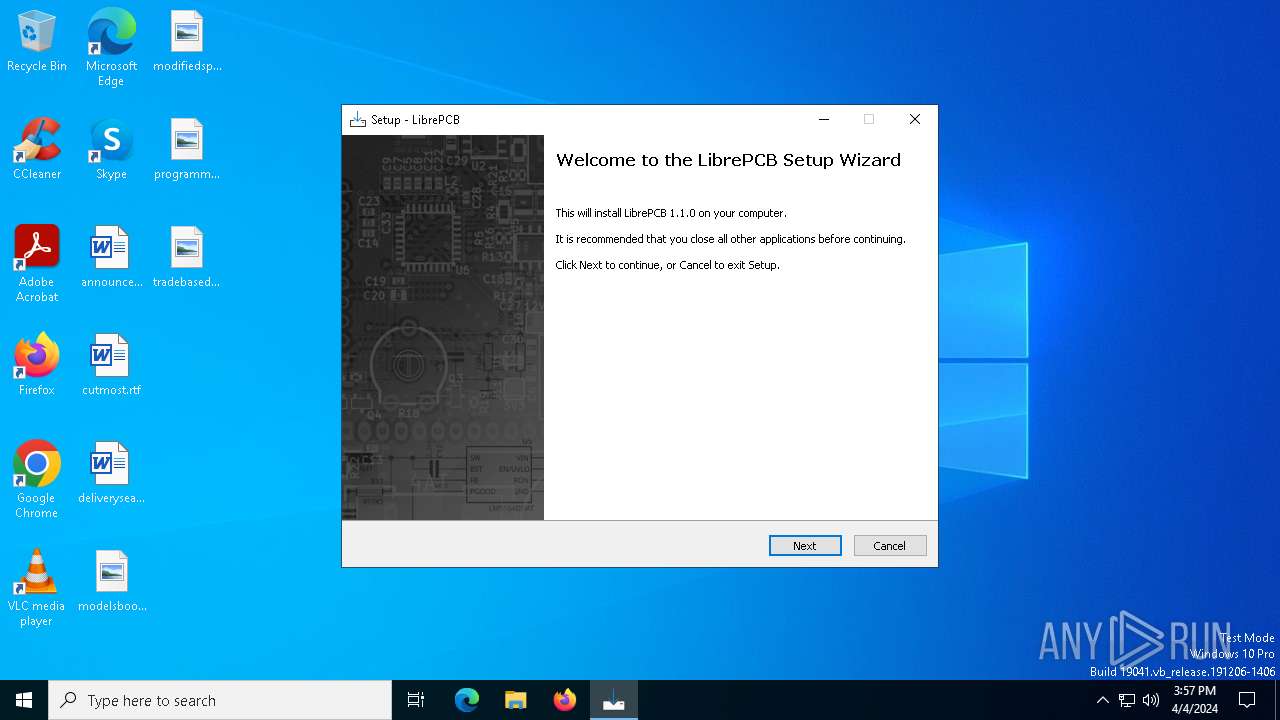Close the Setup - LibrePCB window
The image size is (1280, 720).
[x=914, y=119]
